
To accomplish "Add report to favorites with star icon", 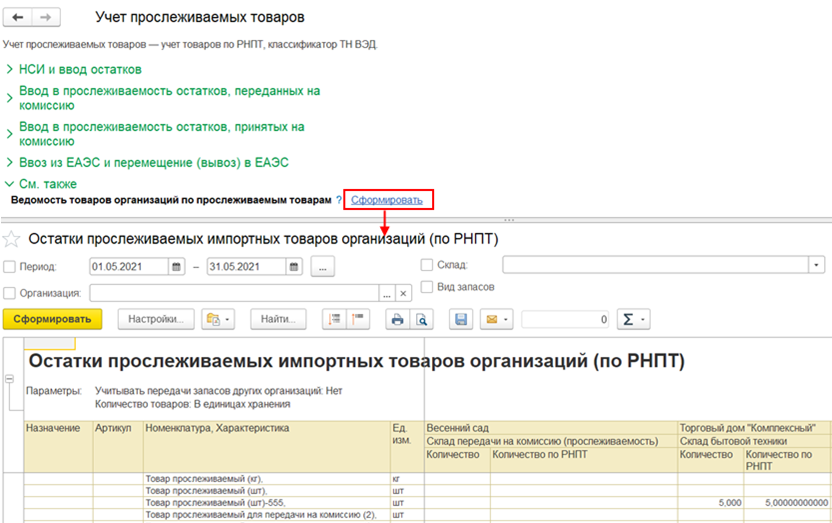I will pos(12,239).
